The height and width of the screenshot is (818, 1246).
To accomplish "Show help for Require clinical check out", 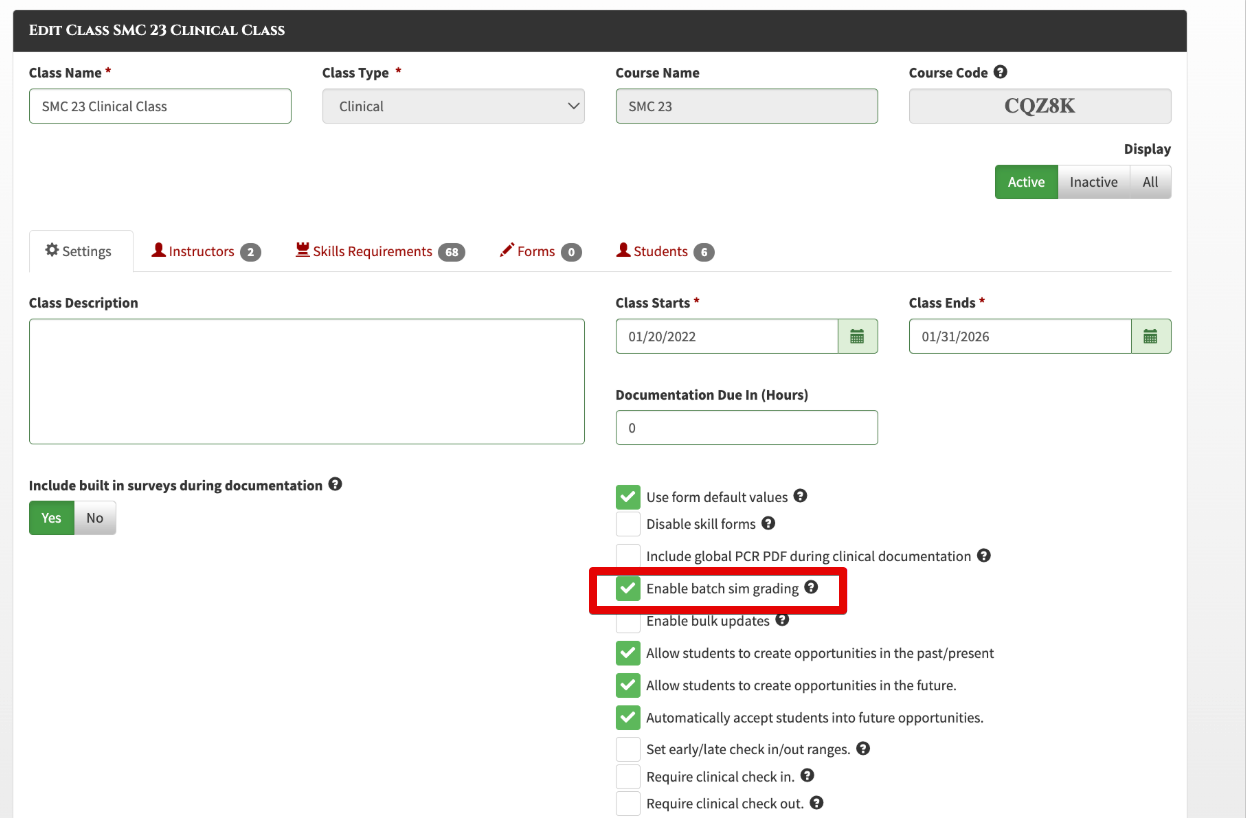I will pyautogui.click(x=816, y=803).
